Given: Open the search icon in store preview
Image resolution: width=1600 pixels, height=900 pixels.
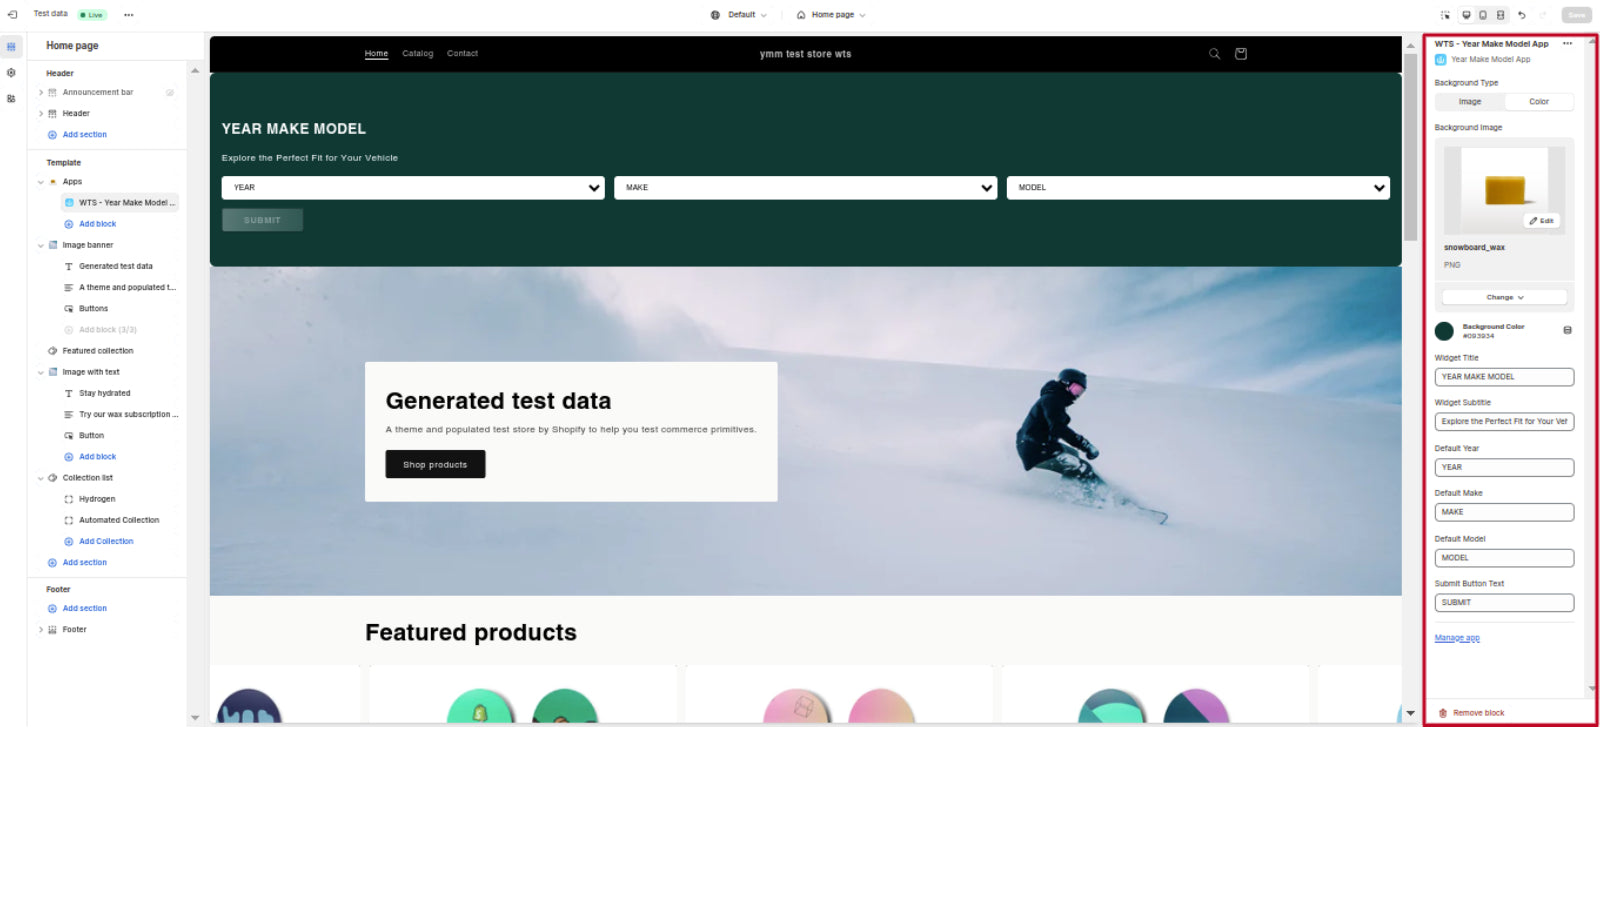Looking at the screenshot, I should 1214,53.
